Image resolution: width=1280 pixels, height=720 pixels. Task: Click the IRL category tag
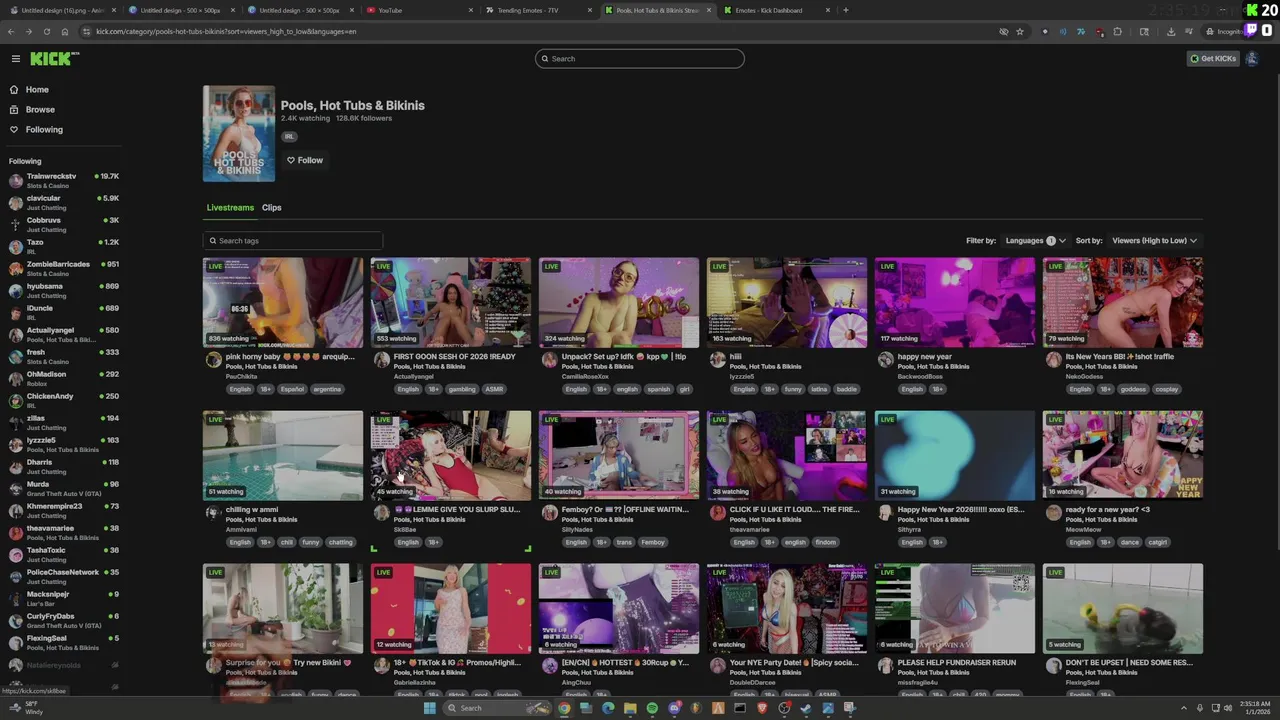289,137
